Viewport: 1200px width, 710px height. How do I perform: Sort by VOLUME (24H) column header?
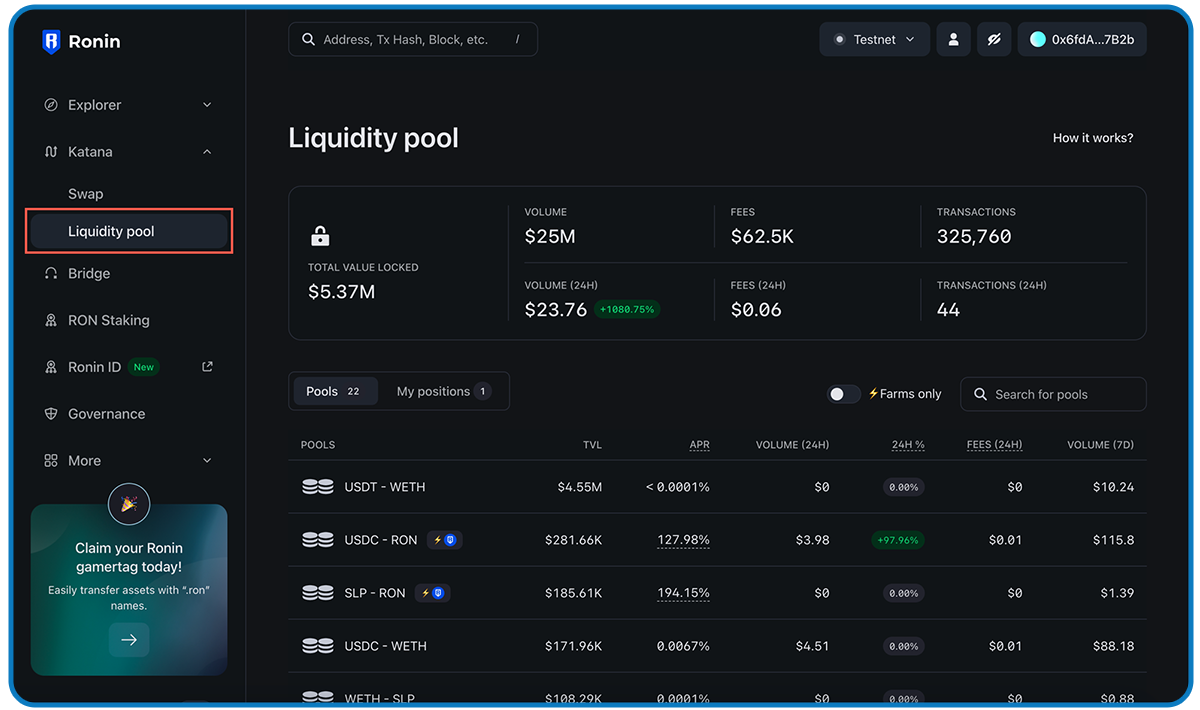pyautogui.click(x=792, y=445)
